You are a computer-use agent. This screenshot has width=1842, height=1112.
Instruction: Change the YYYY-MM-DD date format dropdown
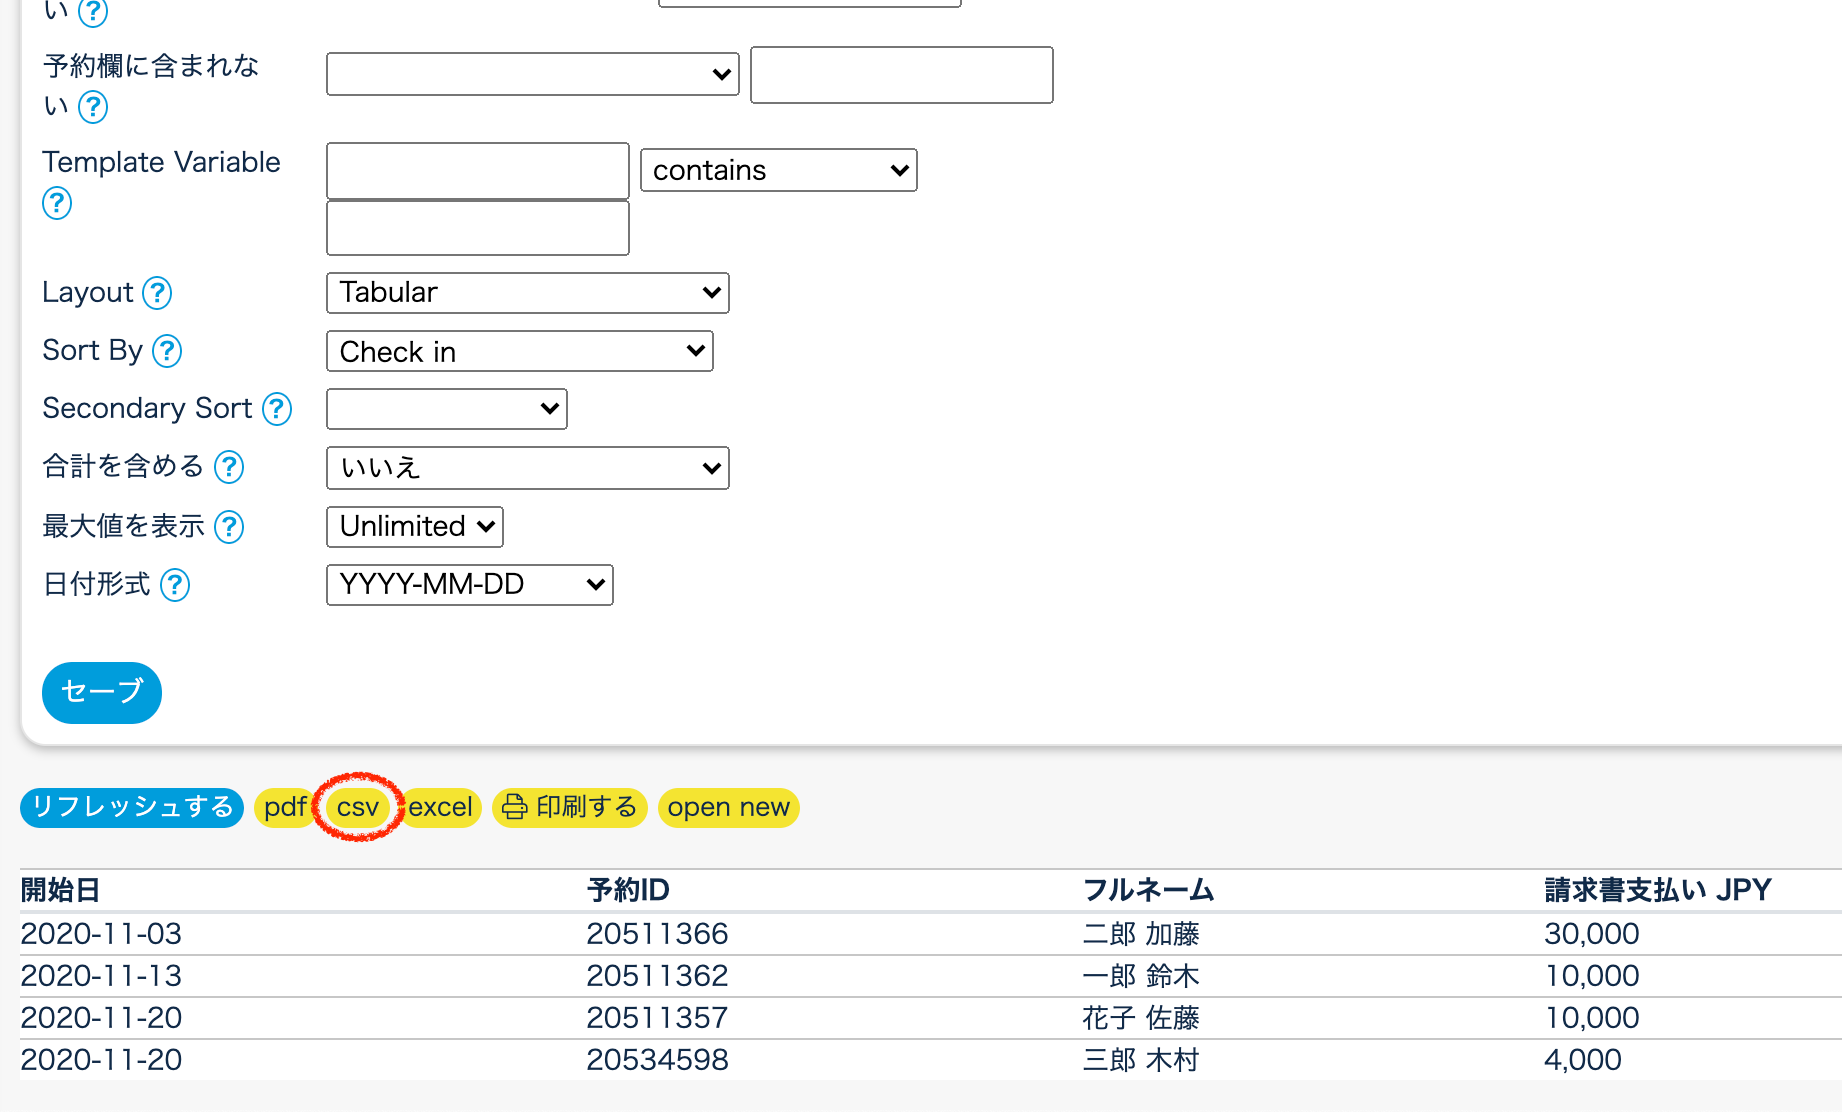pos(469,585)
